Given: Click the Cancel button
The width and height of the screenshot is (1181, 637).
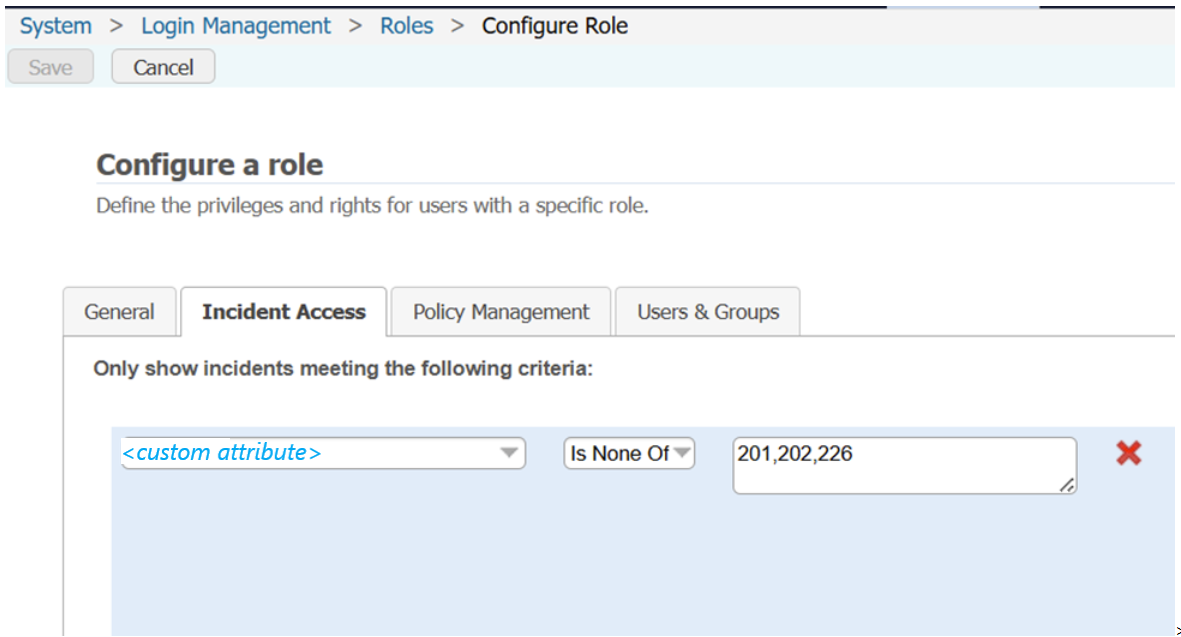Looking at the screenshot, I should click(x=163, y=67).
